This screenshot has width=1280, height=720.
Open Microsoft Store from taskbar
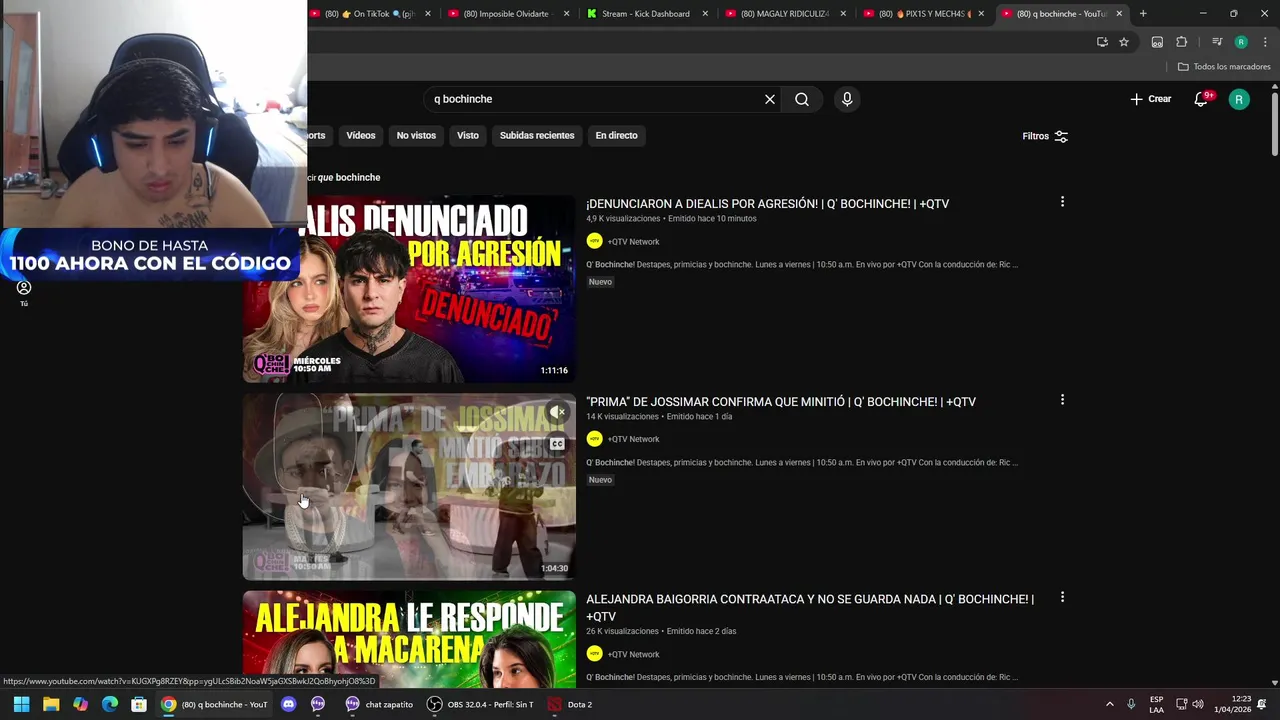point(139,704)
